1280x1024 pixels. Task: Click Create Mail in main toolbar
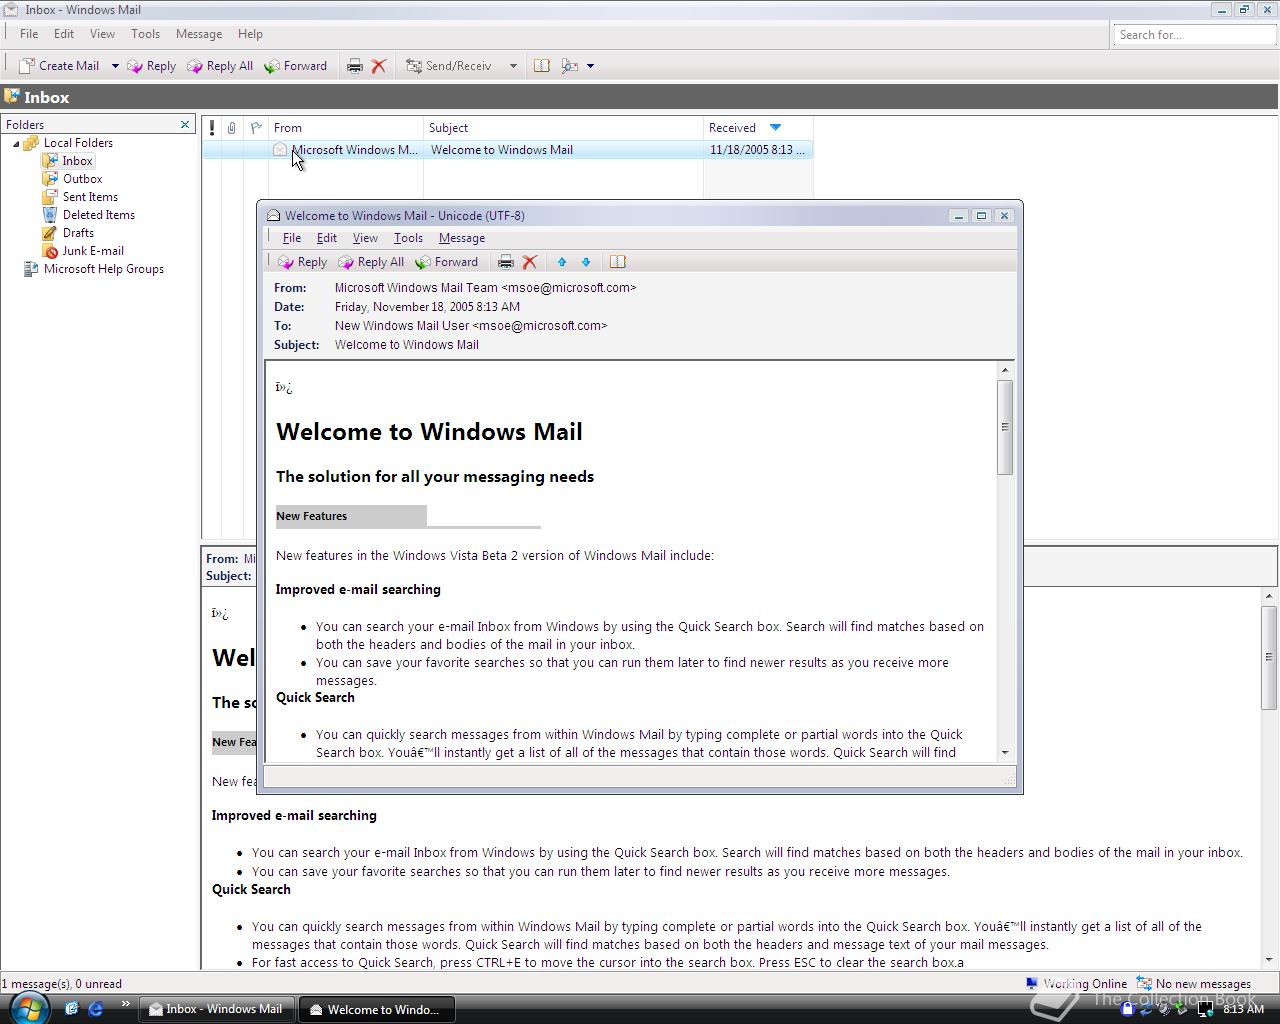[x=59, y=66]
